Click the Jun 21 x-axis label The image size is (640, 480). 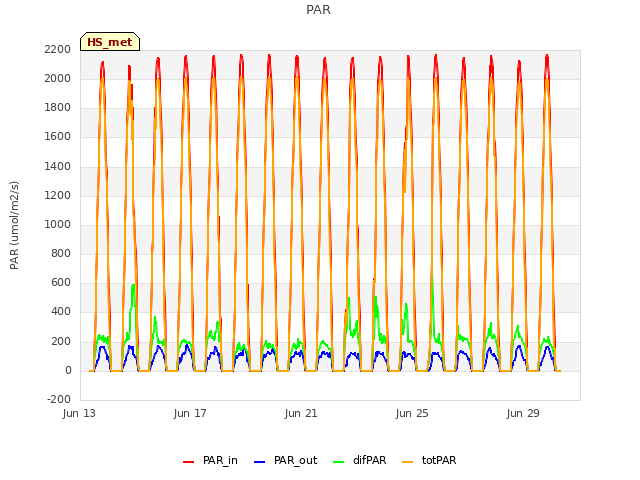tap(301, 413)
